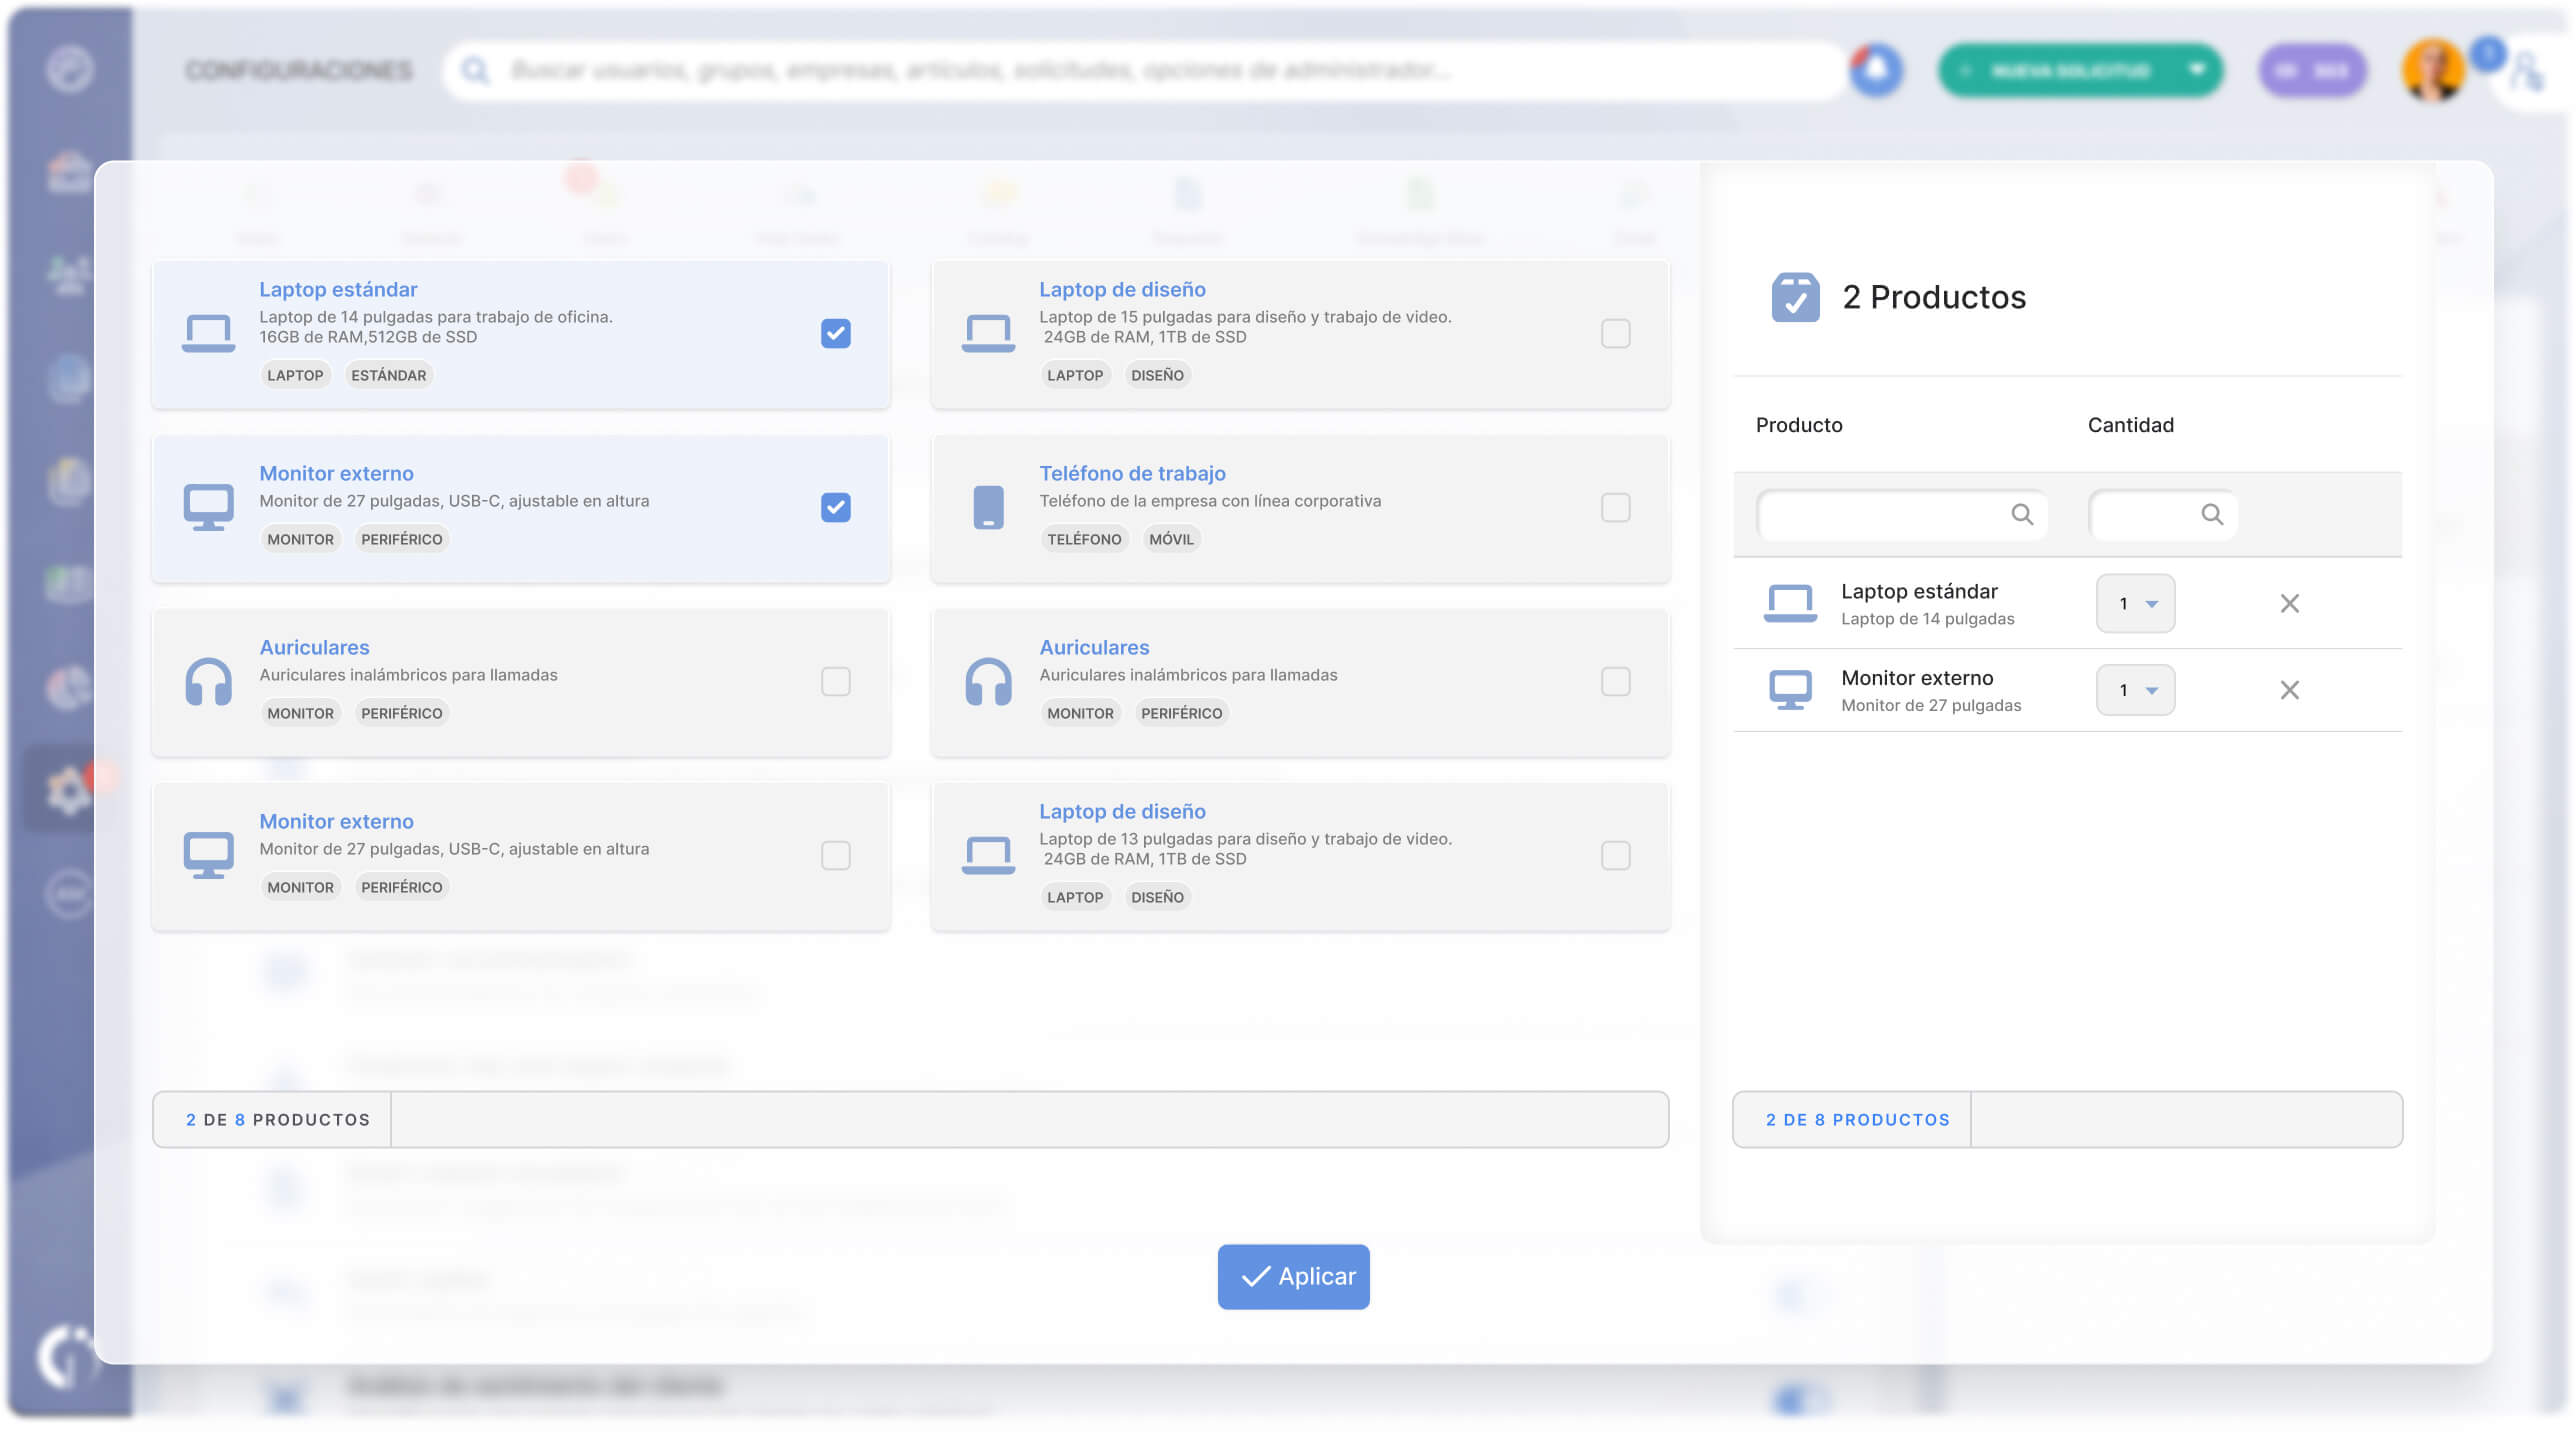
Task: Click the Laptop de diseño 13 pulgadas laptop icon
Action: pyautogui.click(x=988, y=855)
